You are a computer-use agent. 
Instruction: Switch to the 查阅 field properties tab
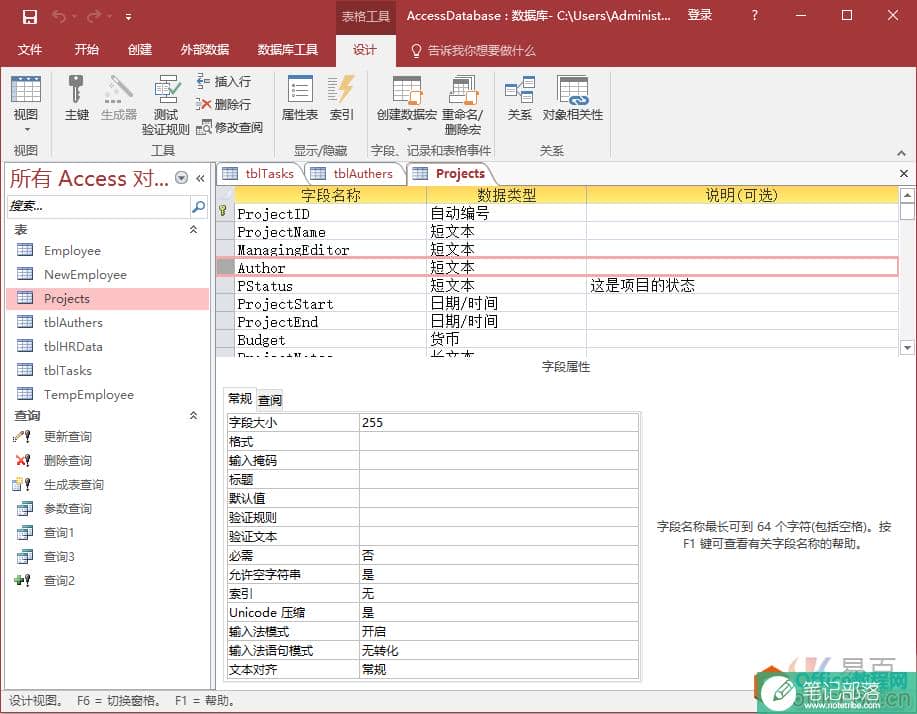click(270, 400)
